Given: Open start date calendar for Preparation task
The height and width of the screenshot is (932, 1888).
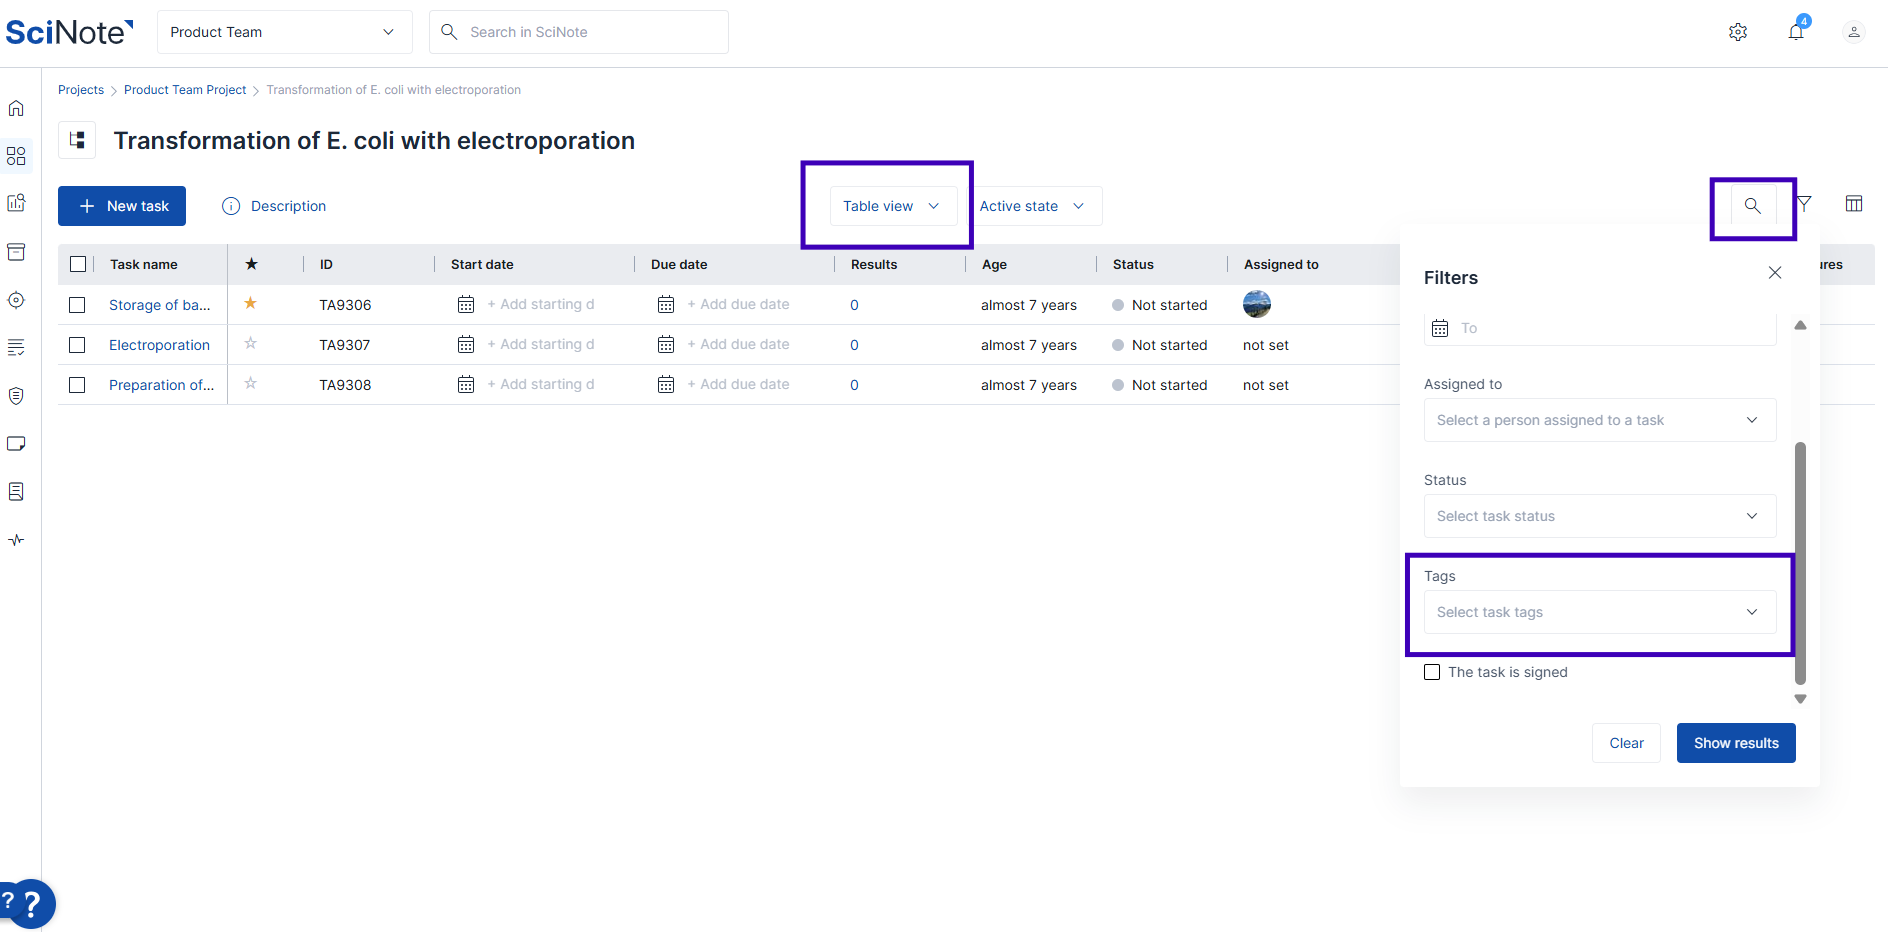Looking at the screenshot, I should pos(466,385).
